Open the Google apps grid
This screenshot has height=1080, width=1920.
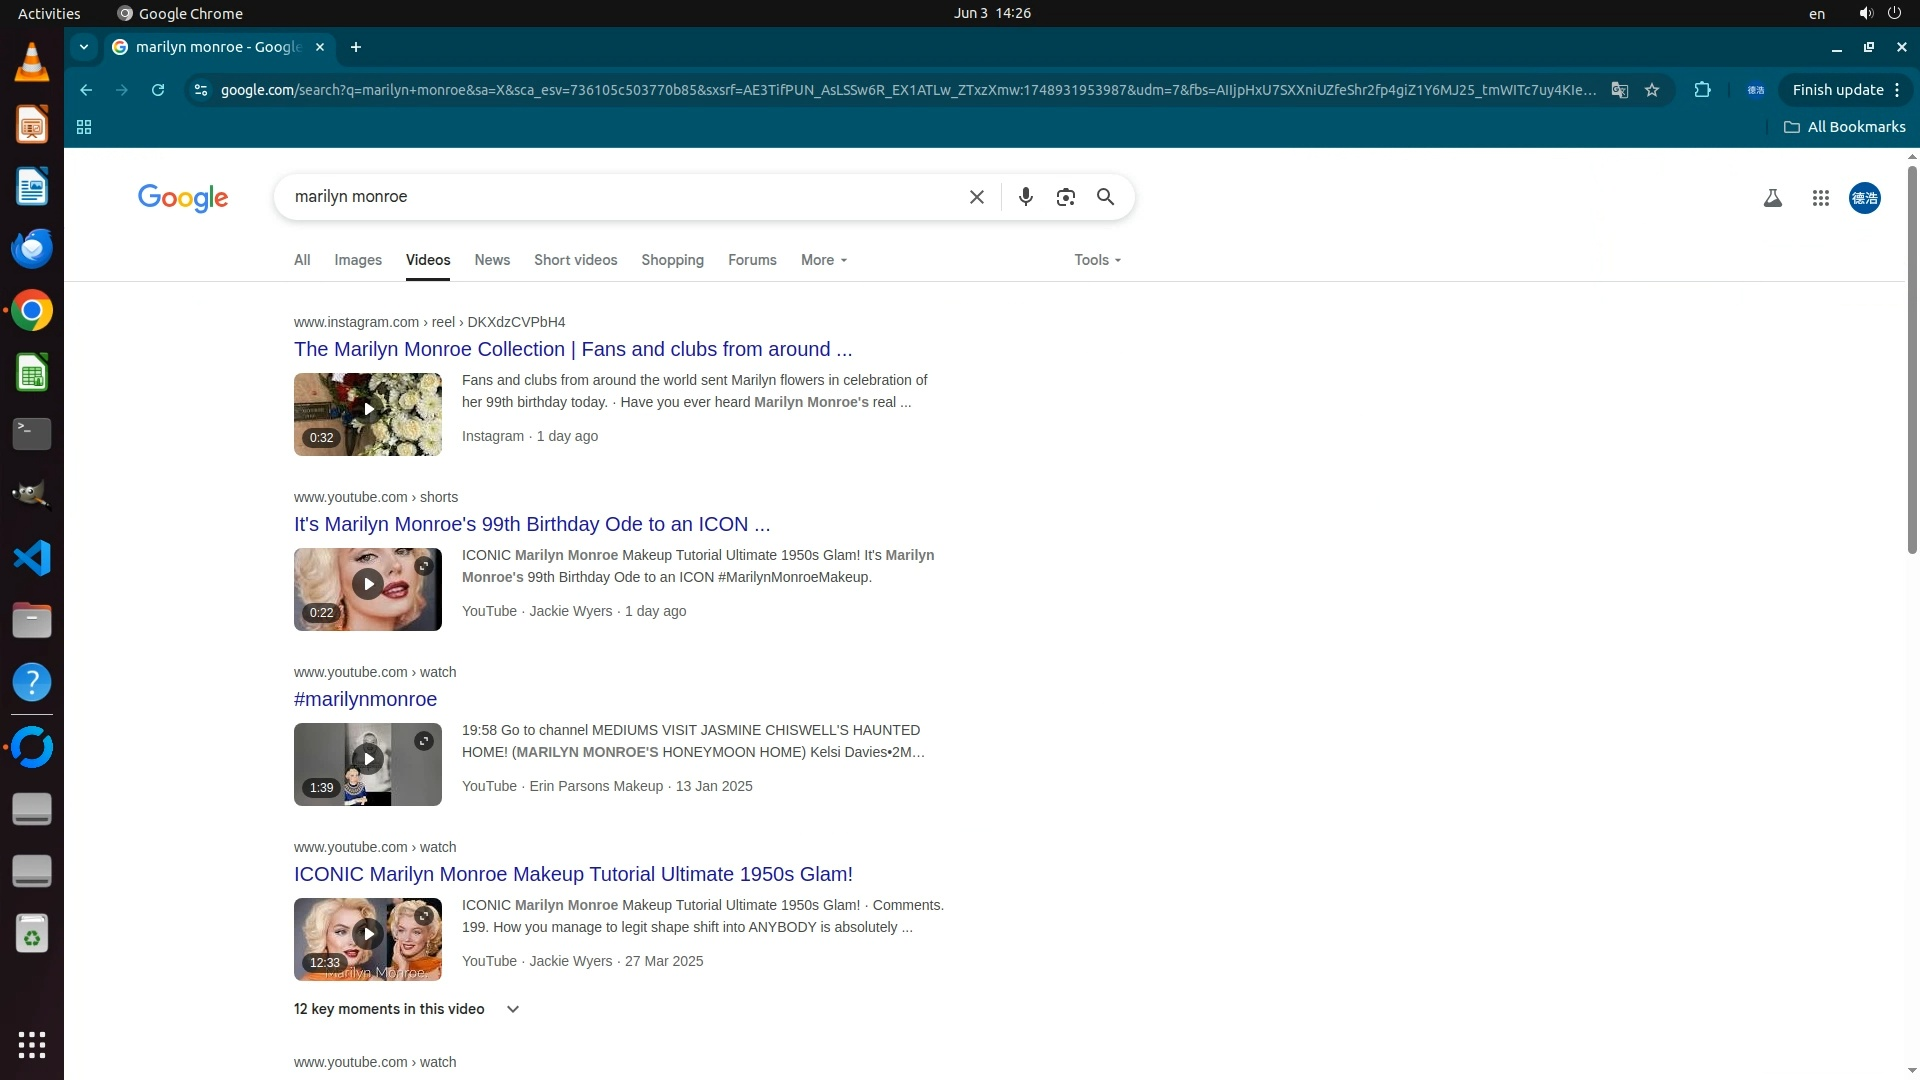click(x=1820, y=198)
